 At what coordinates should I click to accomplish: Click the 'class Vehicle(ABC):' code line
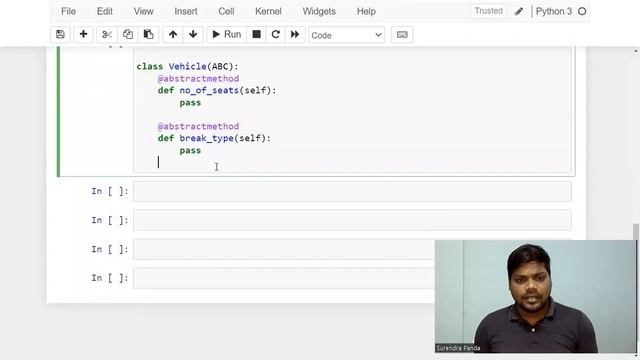coord(187,67)
